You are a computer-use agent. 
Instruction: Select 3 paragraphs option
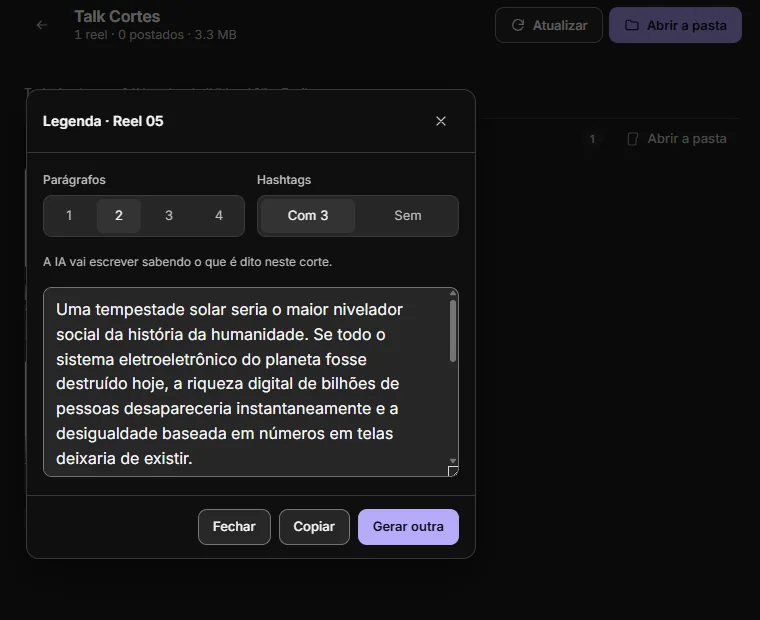[x=169, y=216]
